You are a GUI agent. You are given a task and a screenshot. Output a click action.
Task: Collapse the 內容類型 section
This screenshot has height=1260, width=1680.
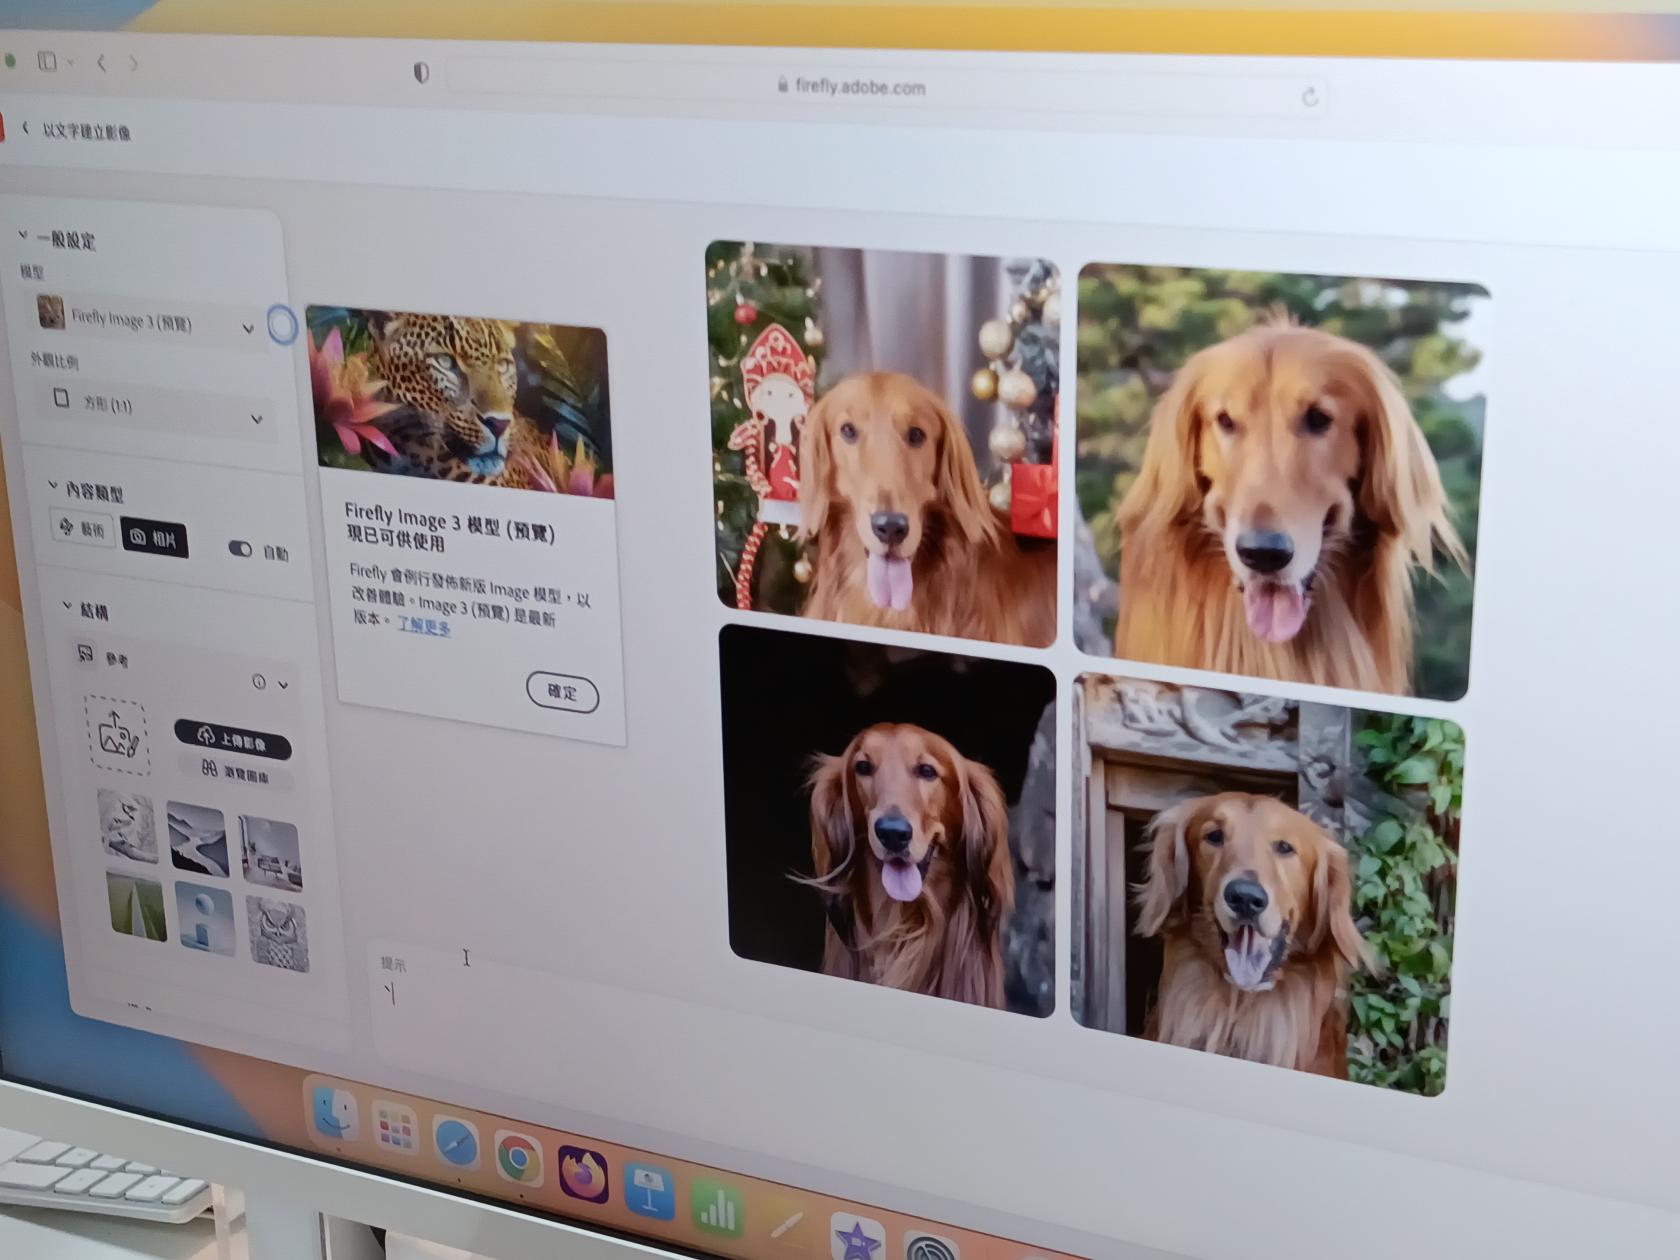[52, 486]
